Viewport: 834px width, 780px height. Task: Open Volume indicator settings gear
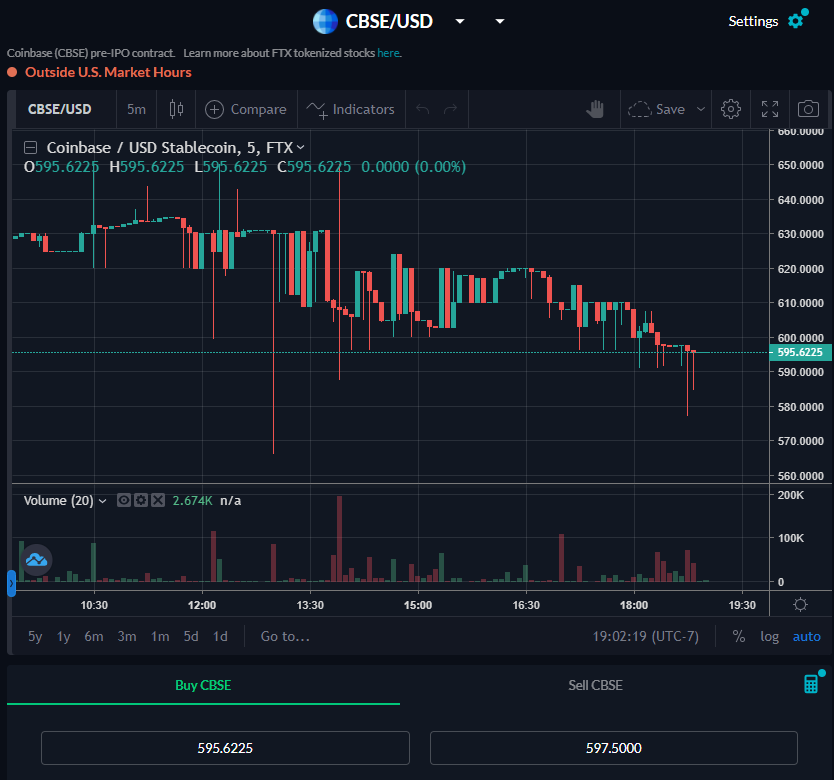(141, 500)
